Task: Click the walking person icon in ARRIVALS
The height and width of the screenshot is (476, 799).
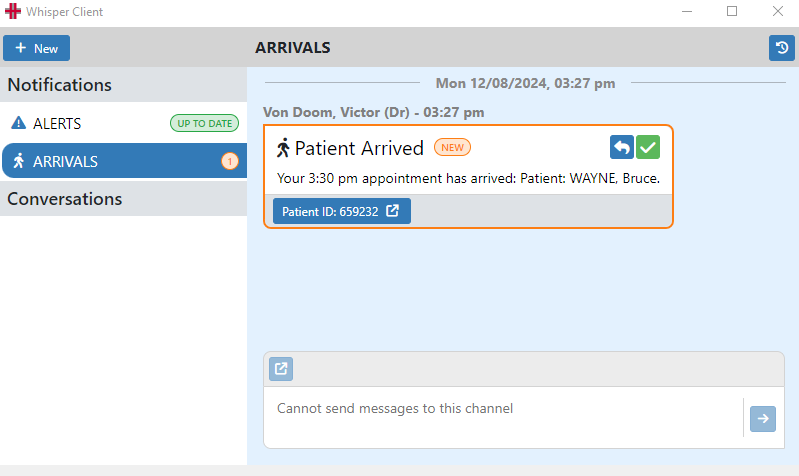Action: pos(19,161)
